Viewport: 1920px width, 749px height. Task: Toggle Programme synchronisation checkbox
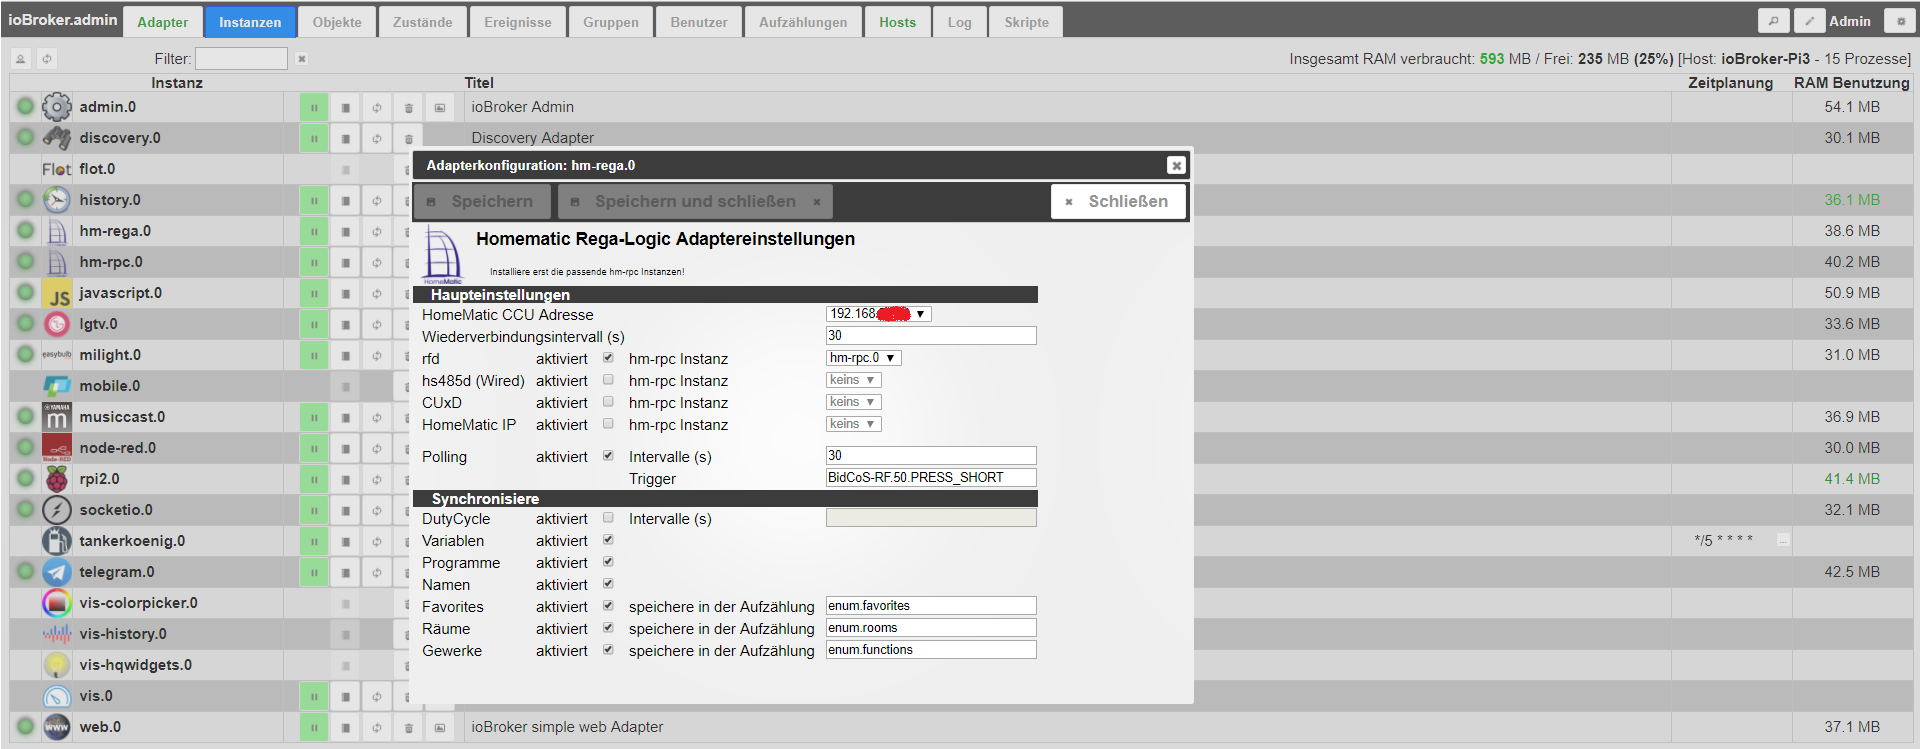(x=608, y=561)
